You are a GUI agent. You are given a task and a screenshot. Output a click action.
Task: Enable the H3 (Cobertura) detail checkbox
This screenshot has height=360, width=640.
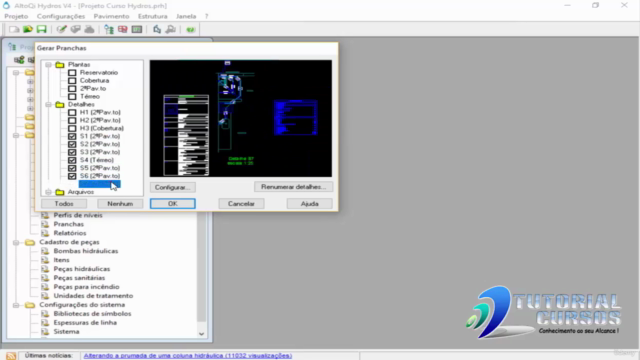72,128
